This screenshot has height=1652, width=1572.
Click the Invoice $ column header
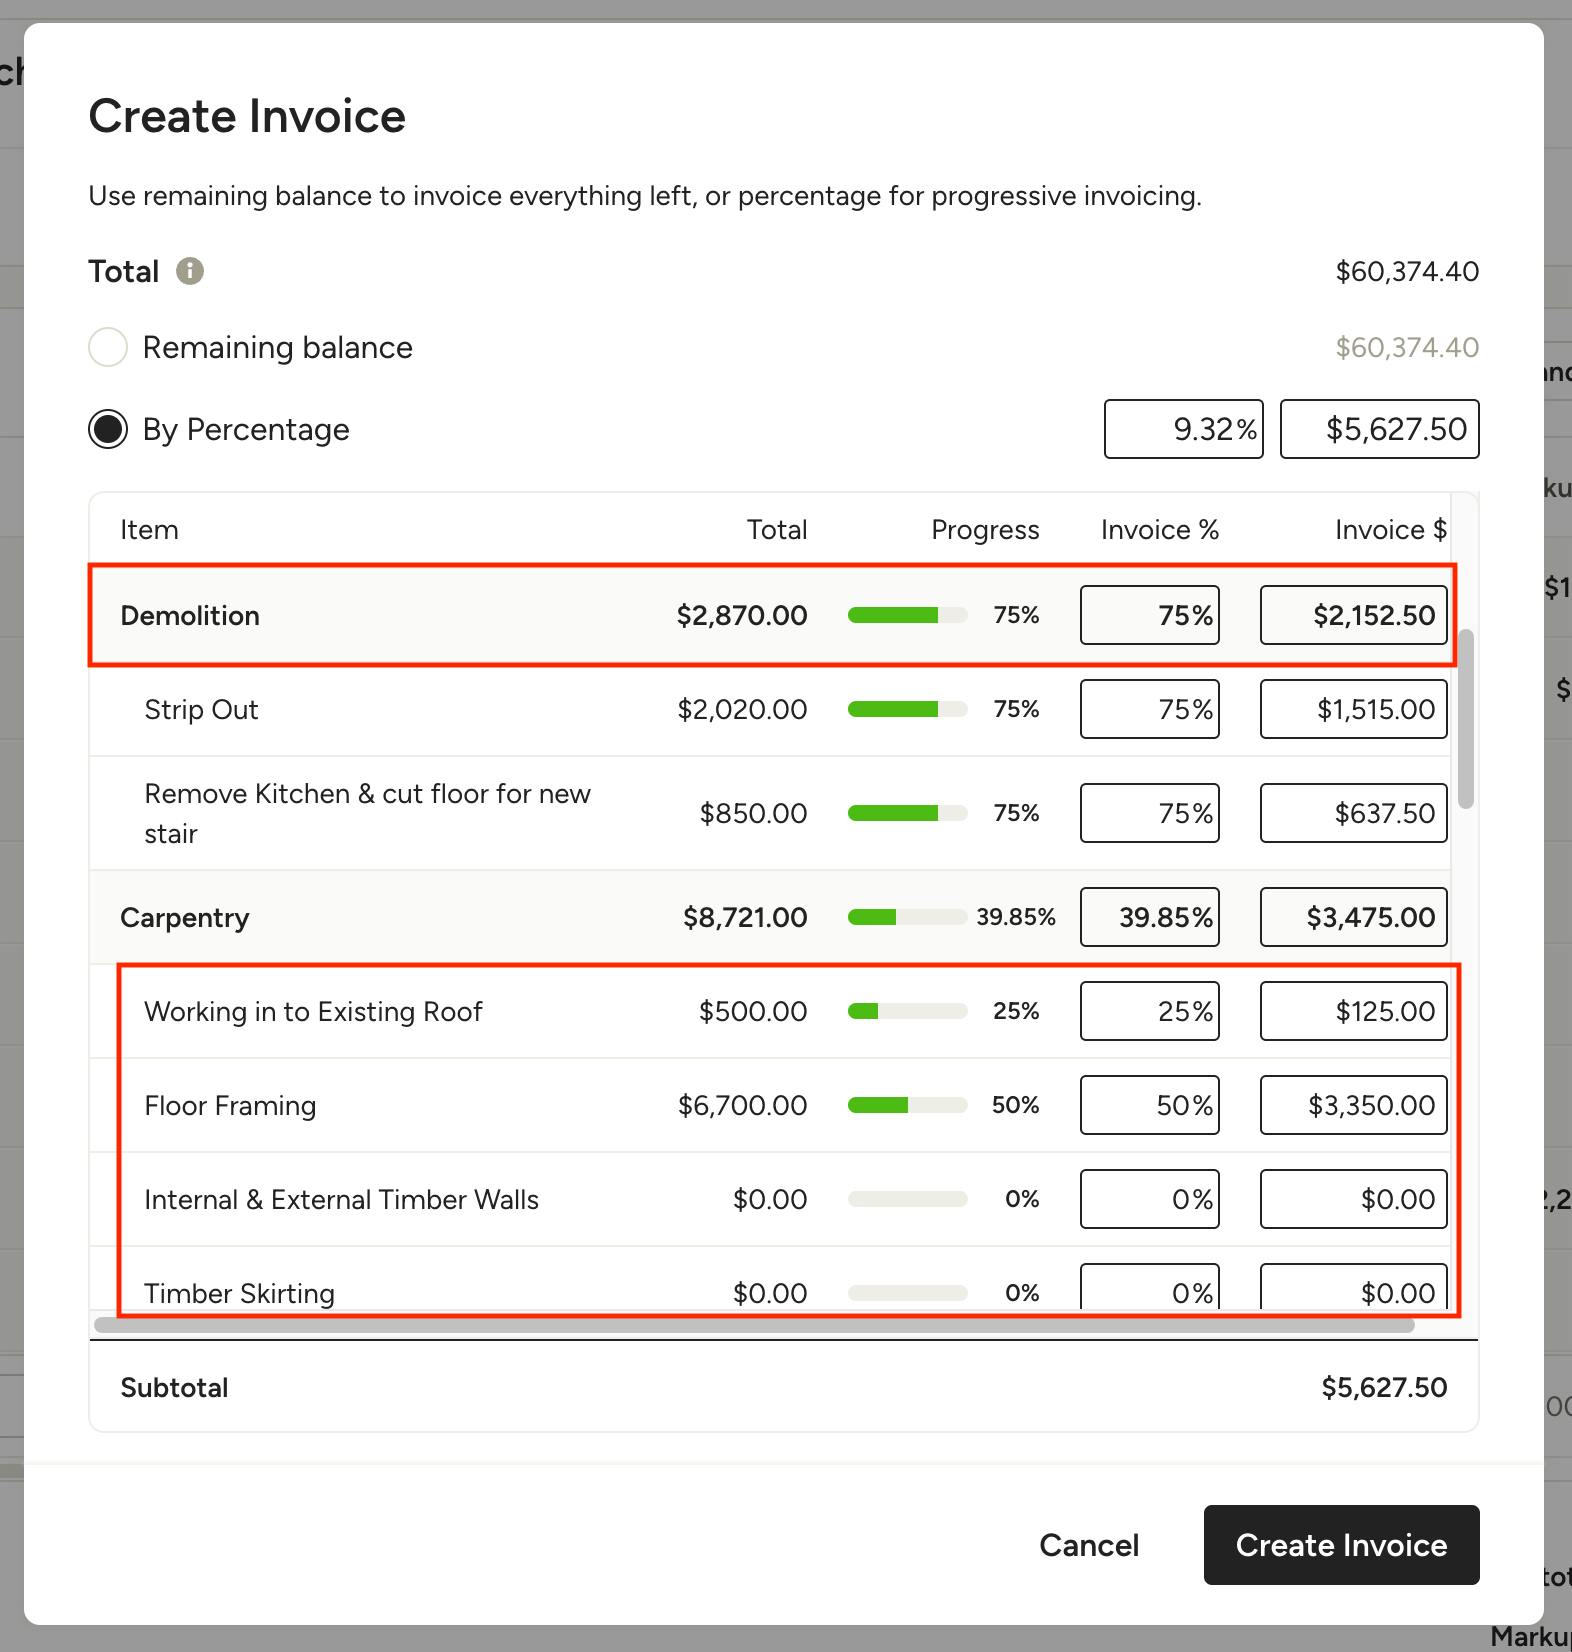(x=1391, y=529)
